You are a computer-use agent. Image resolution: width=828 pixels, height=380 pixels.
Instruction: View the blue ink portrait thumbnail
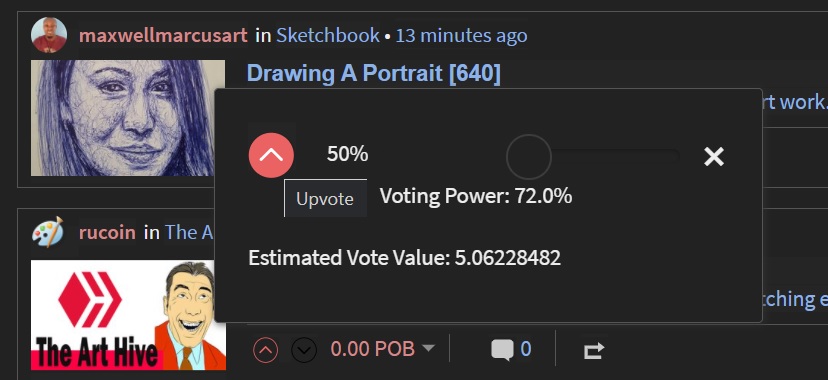coord(128,118)
